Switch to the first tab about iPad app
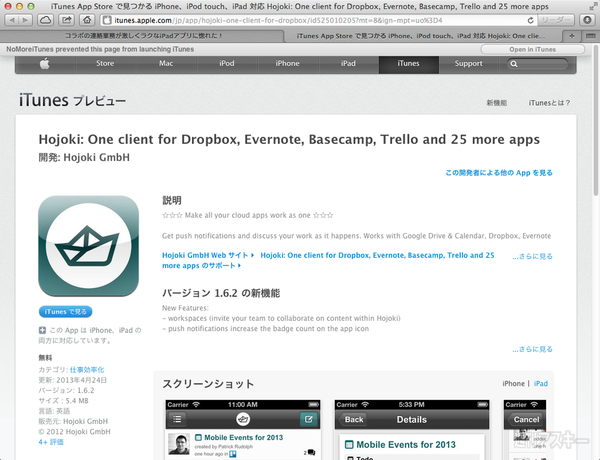The width and height of the screenshot is (600, 460). (x=143, y=36)
